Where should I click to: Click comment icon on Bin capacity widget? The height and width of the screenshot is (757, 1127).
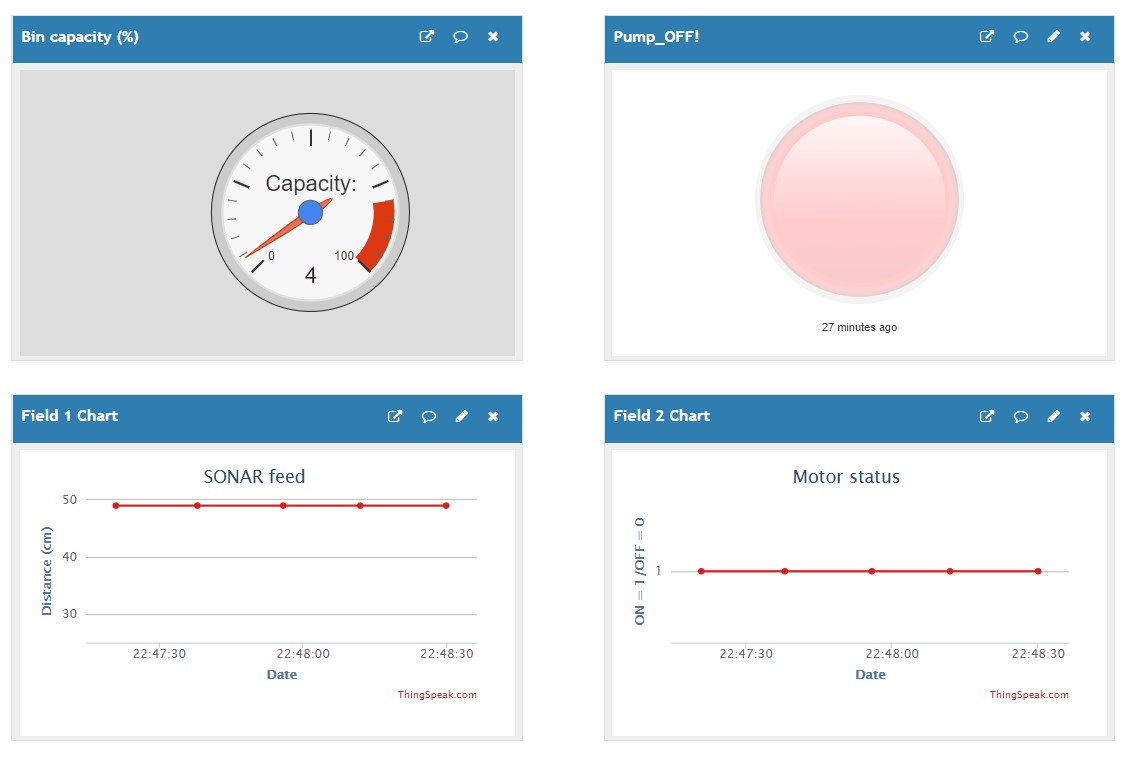pos(460,37)
